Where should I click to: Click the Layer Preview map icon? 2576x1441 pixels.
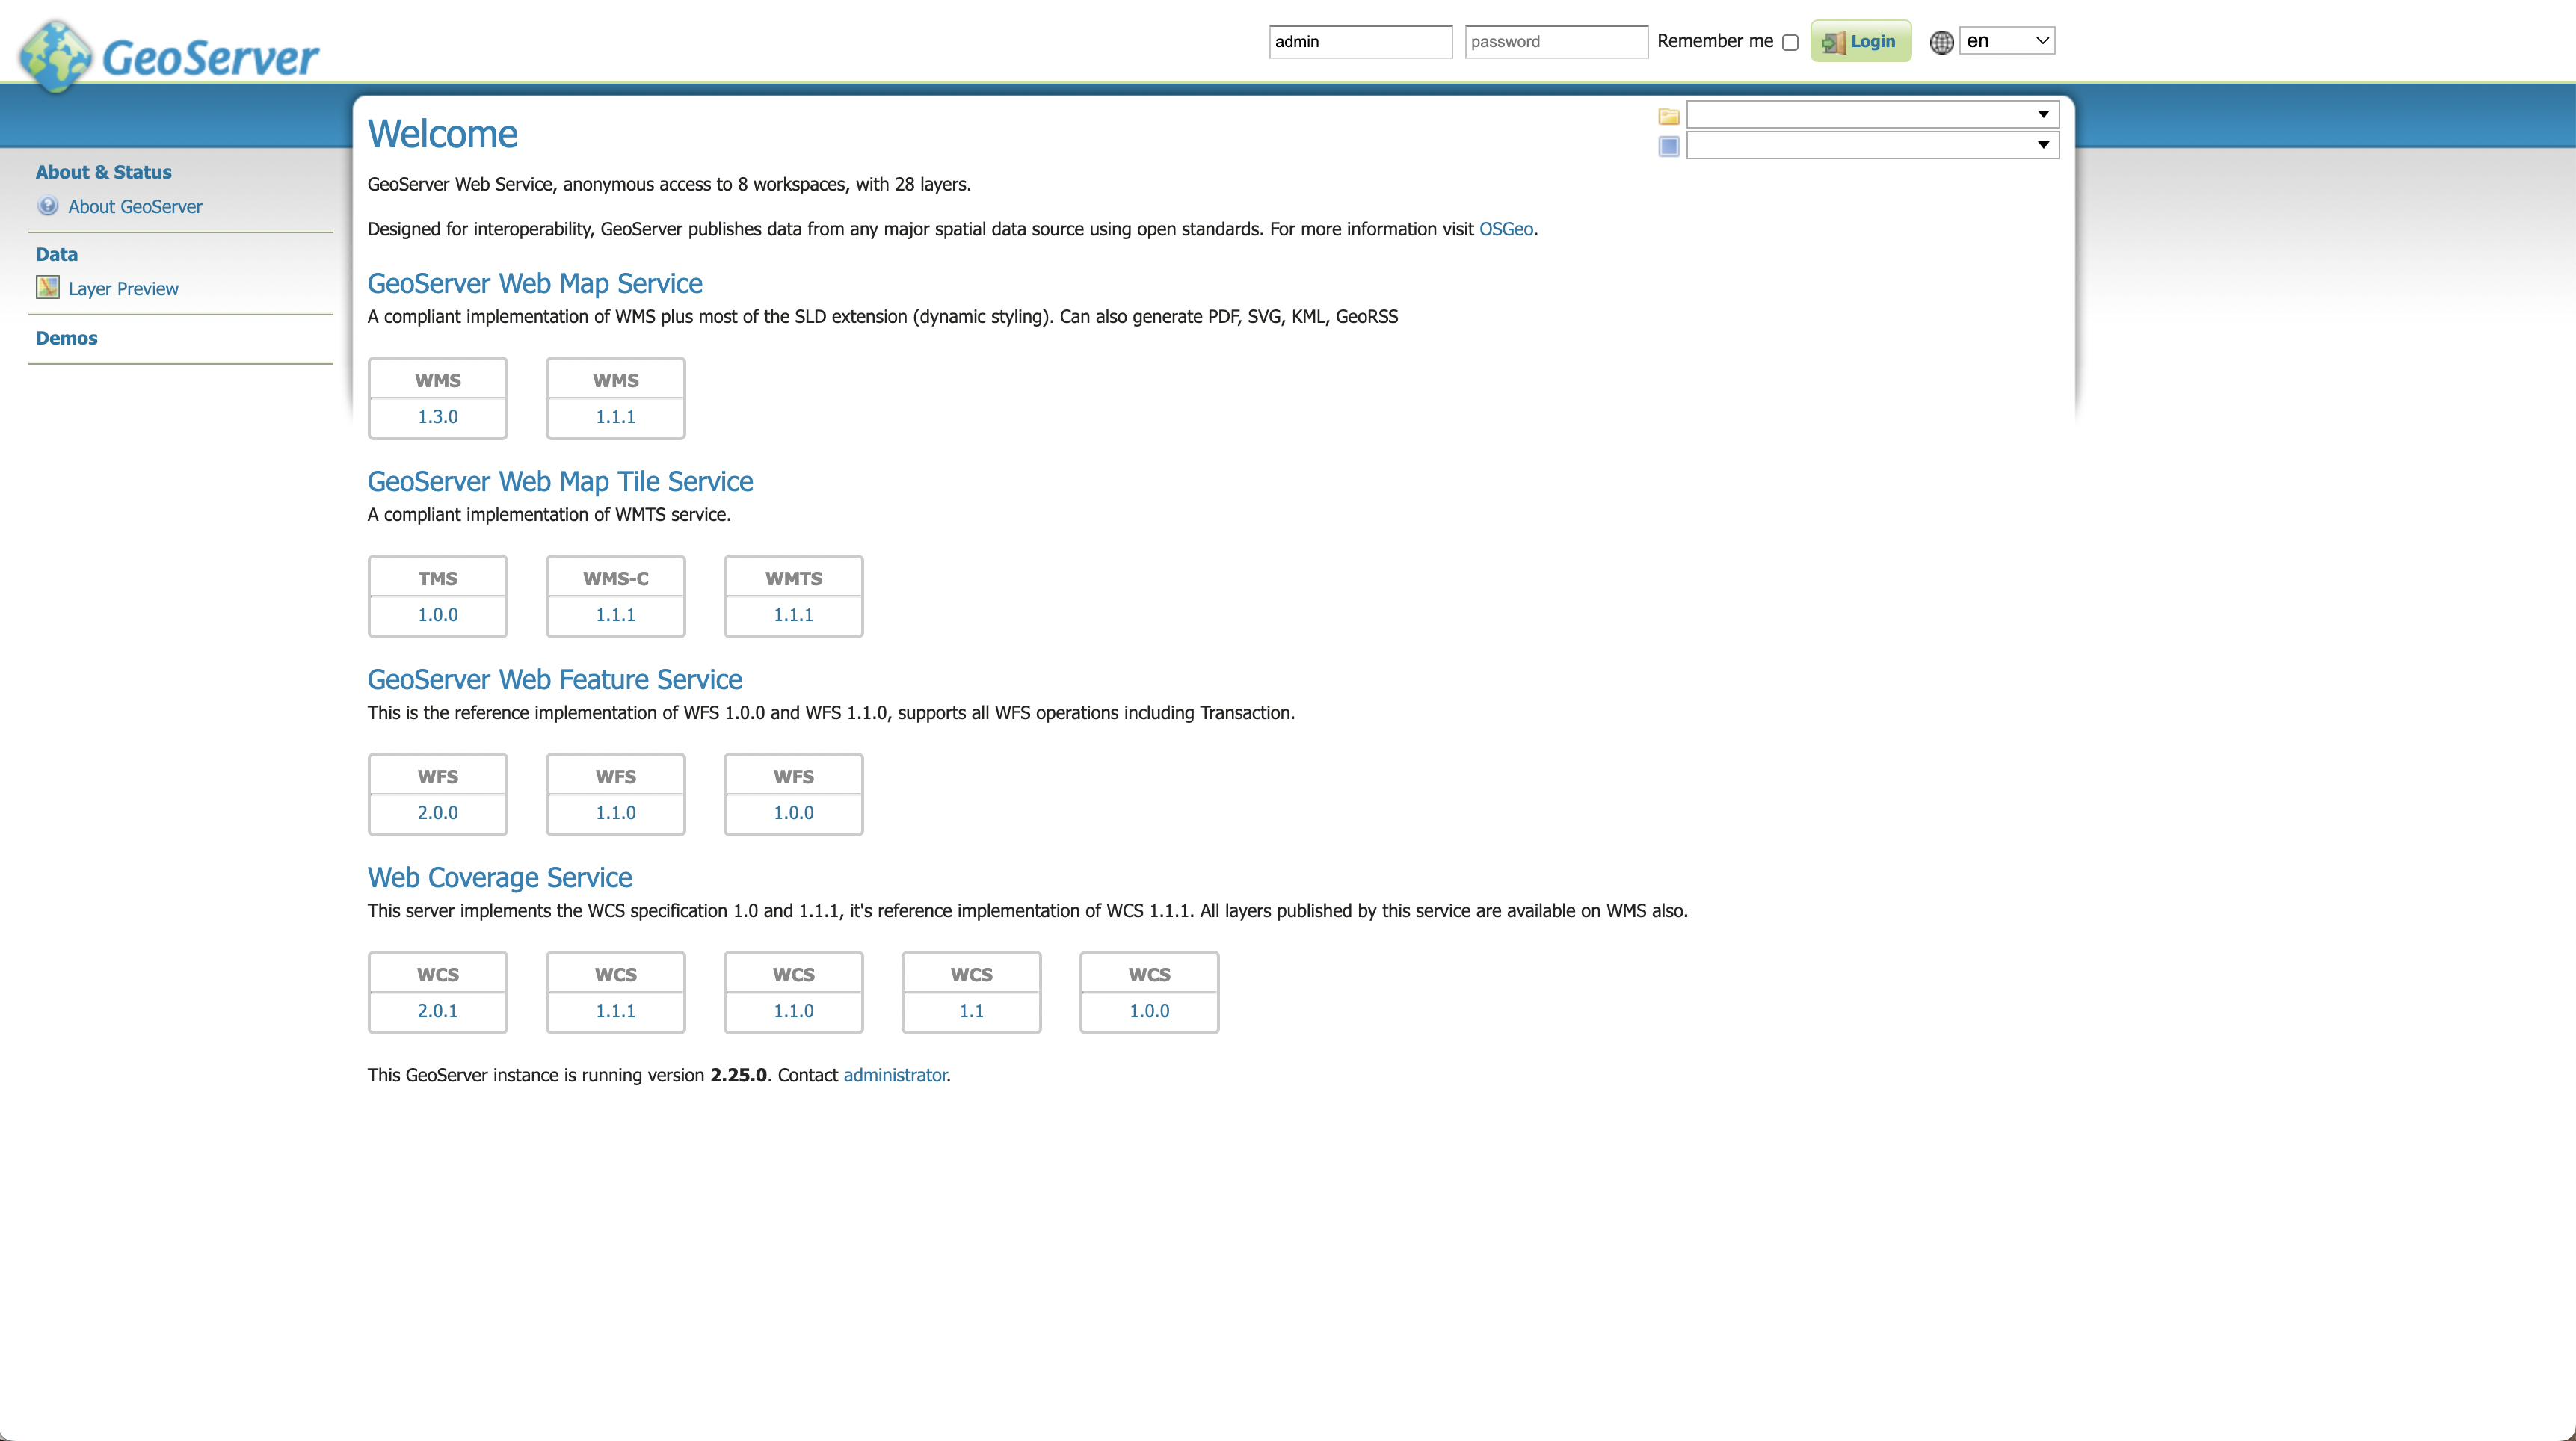(47, 288)
